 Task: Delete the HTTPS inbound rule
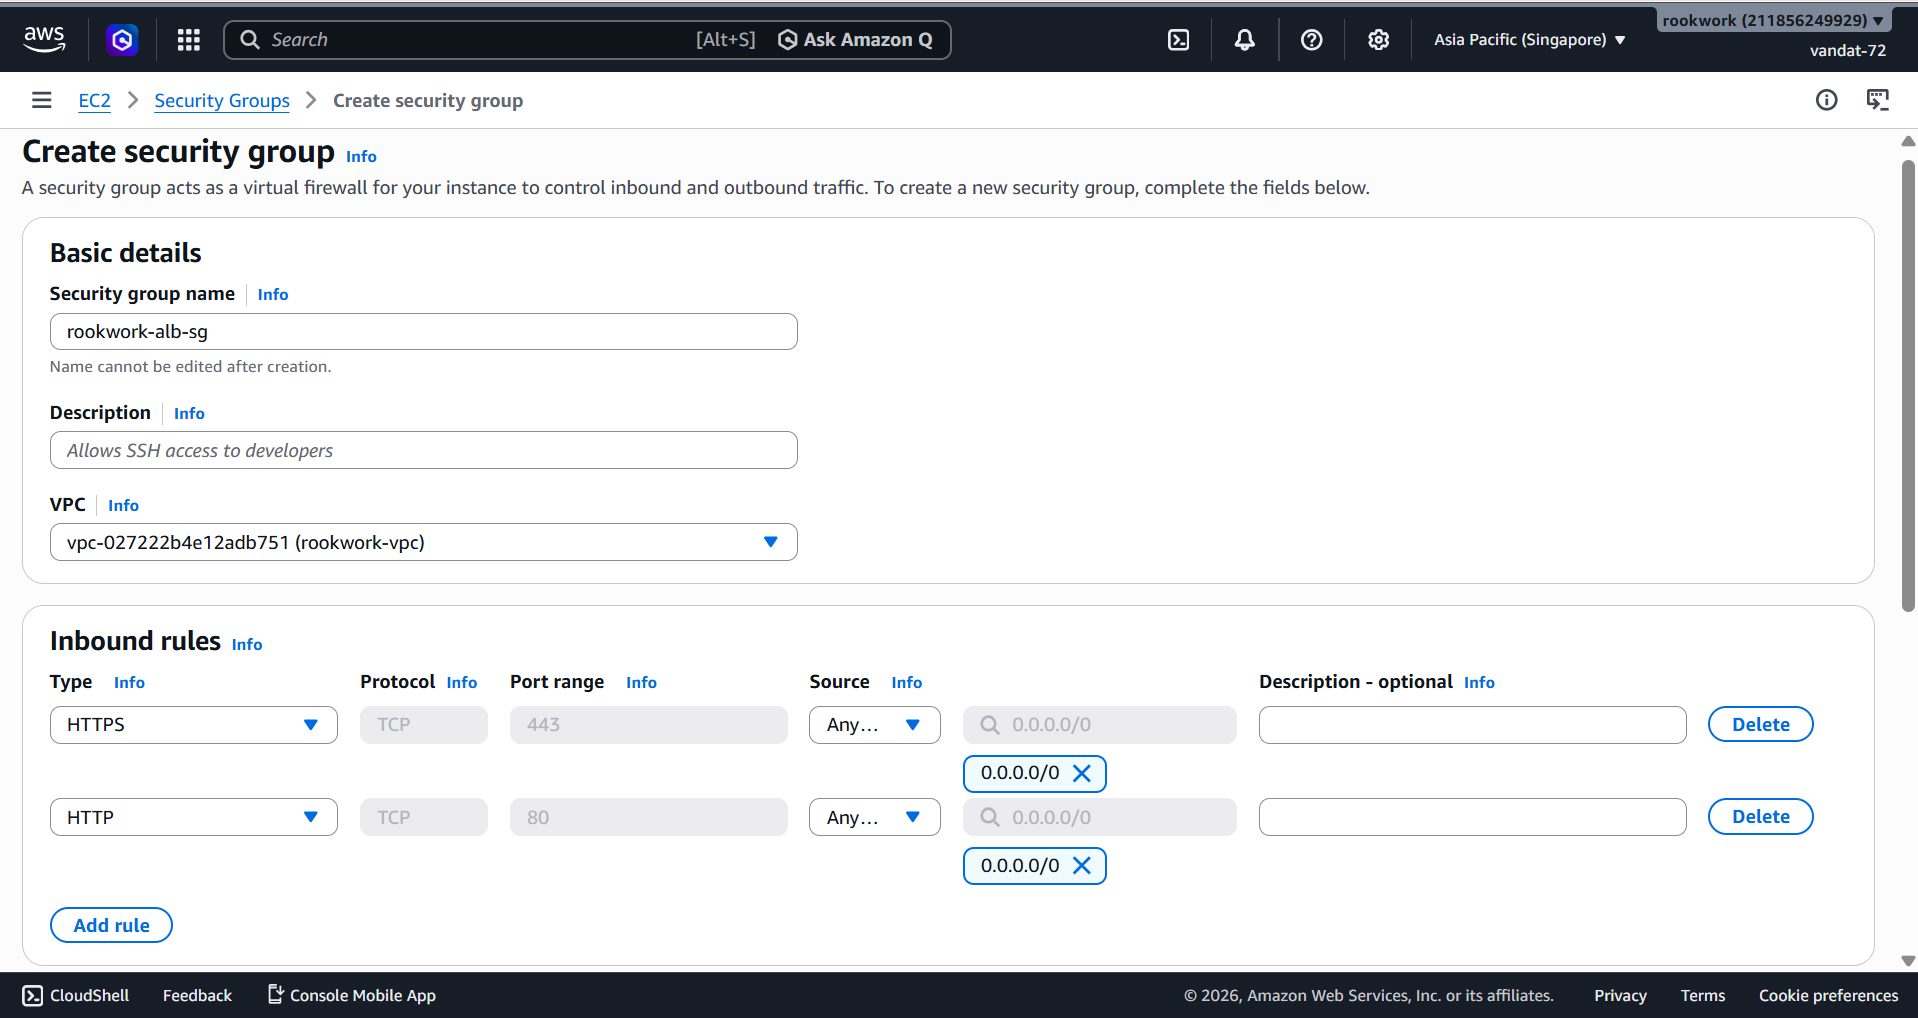(x=1761, y=725)
